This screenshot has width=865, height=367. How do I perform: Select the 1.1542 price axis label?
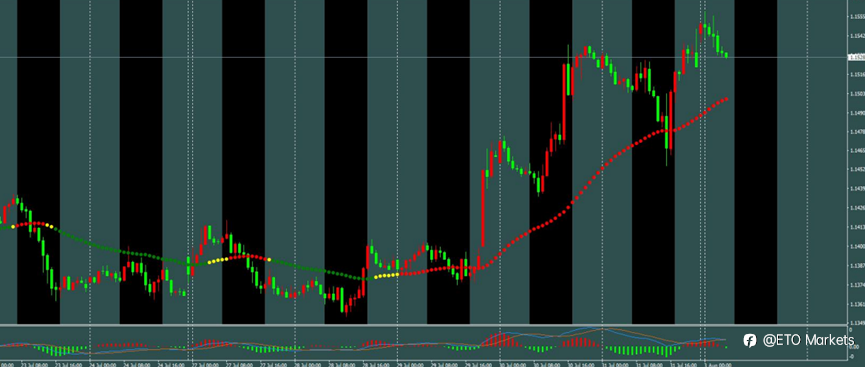[857, 36]
